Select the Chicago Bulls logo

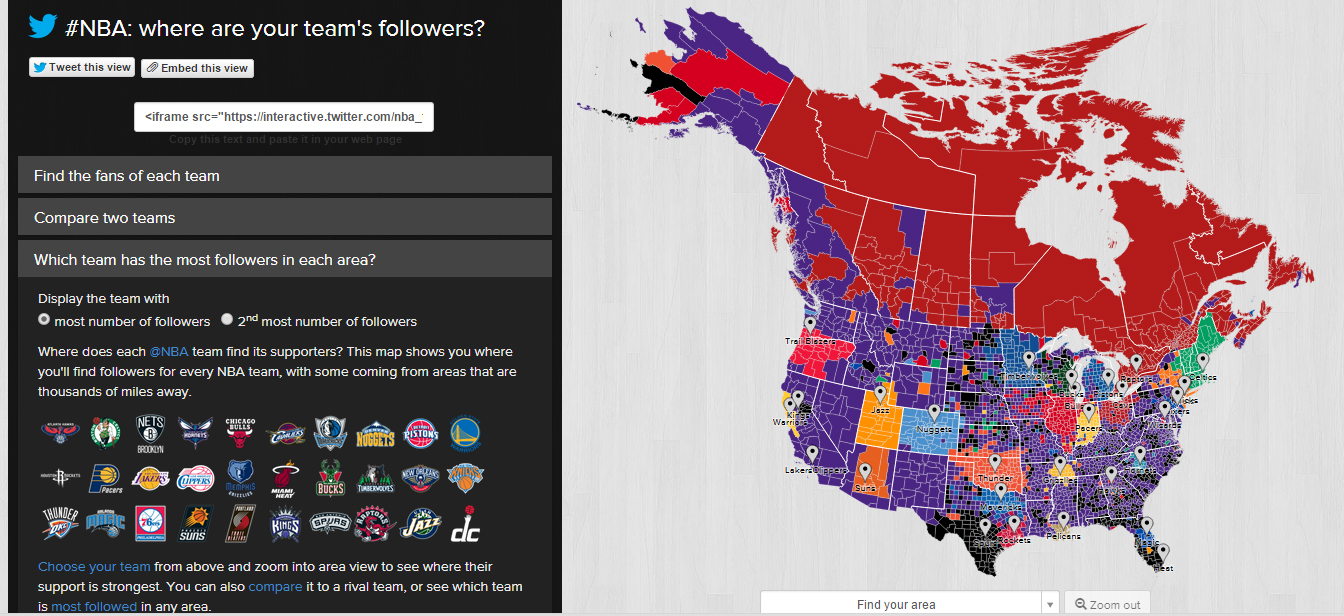(241, 433)
